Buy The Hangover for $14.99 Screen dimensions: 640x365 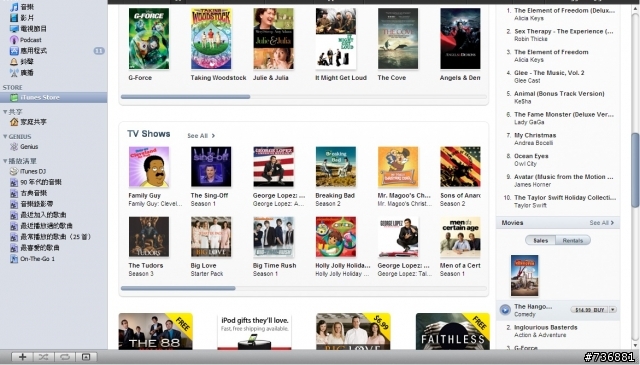click(589, 310)
